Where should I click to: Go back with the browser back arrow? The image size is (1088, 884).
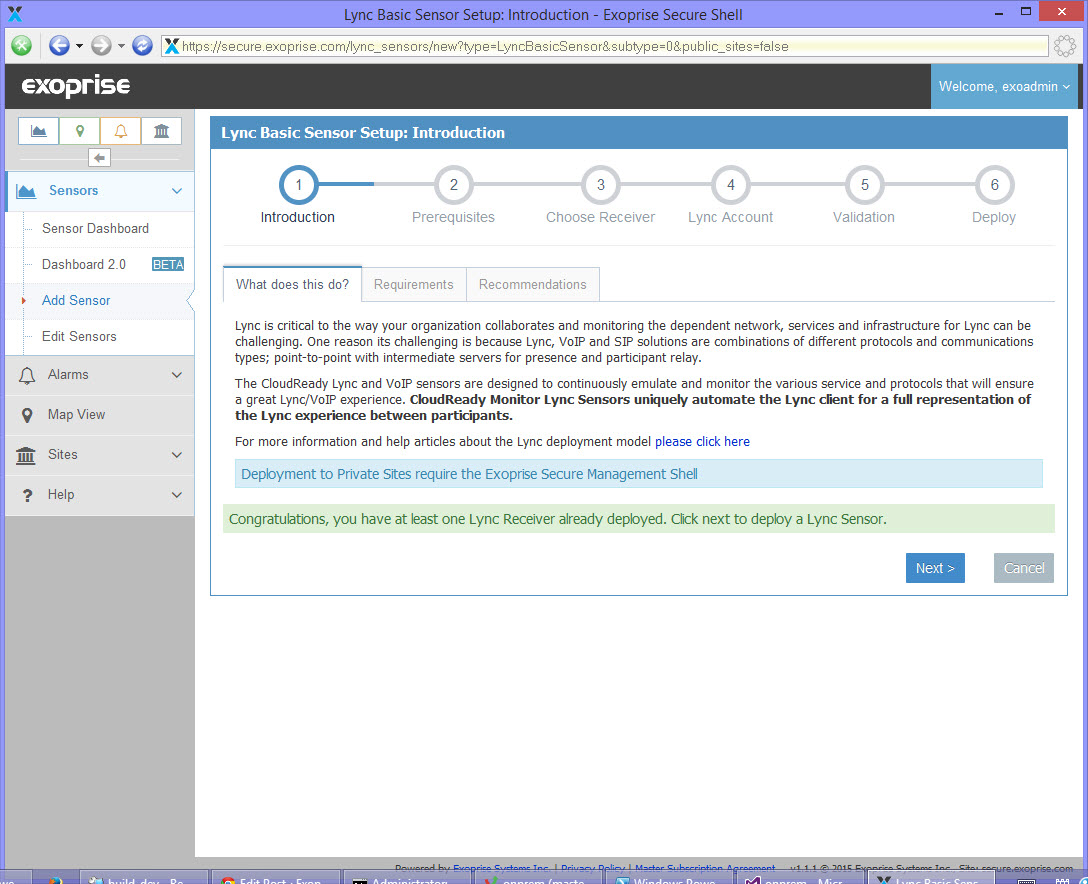59,46
